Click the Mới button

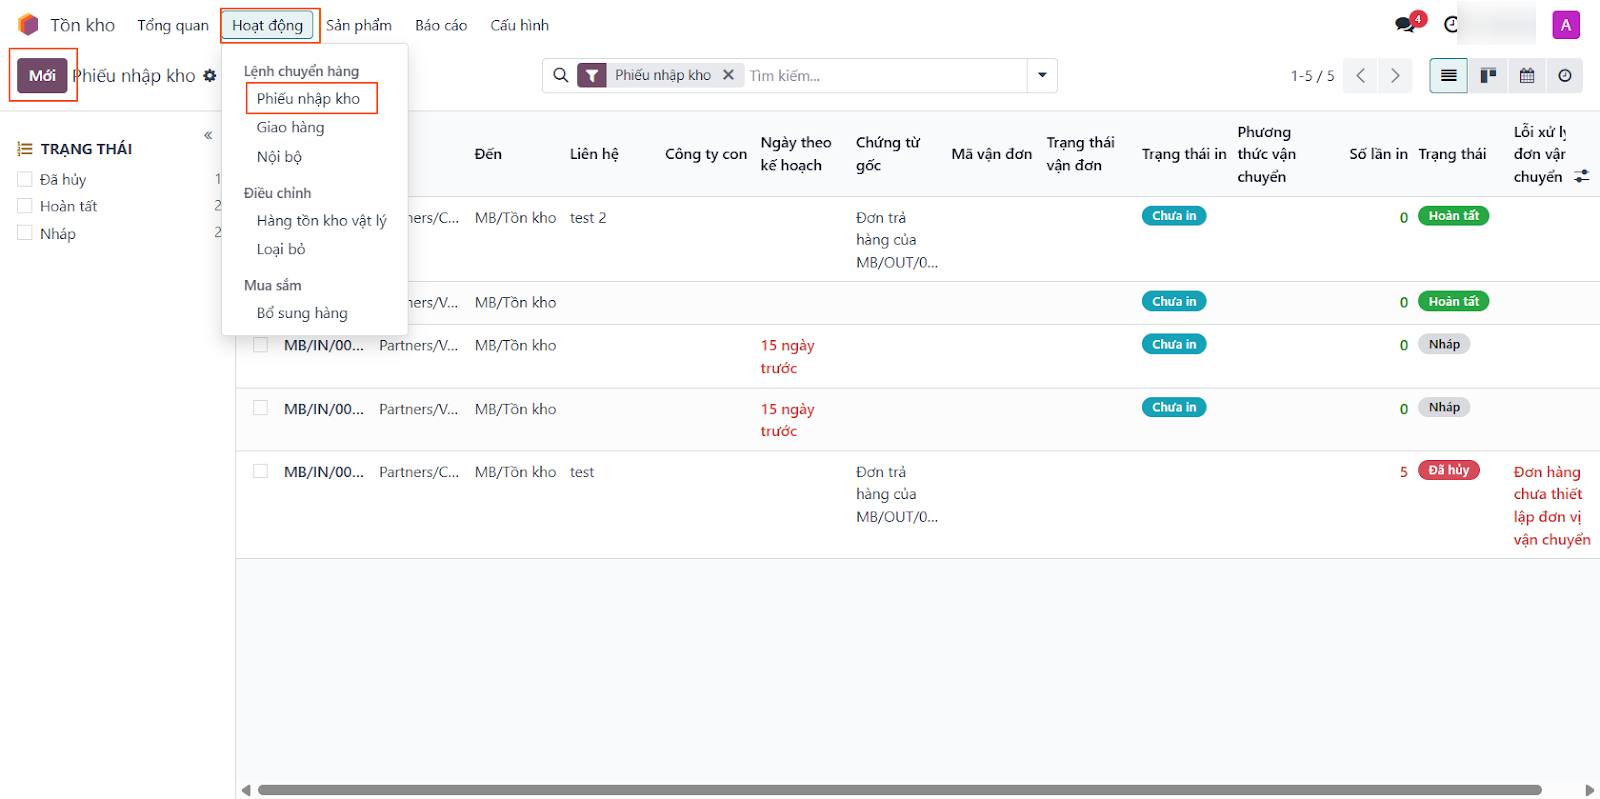pos(42,76)
